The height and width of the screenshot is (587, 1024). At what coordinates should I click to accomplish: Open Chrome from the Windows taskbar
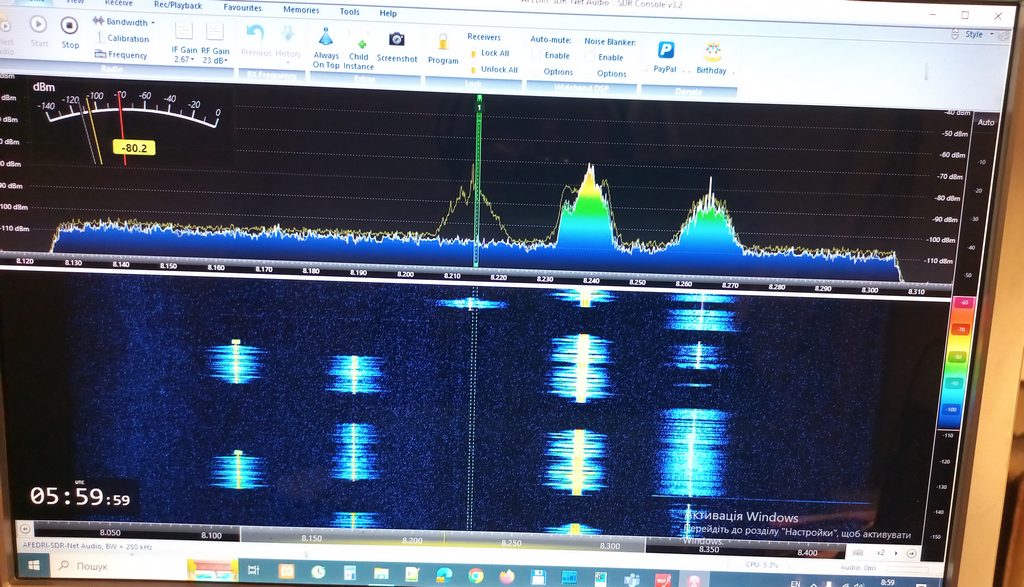tap(476, 575)
